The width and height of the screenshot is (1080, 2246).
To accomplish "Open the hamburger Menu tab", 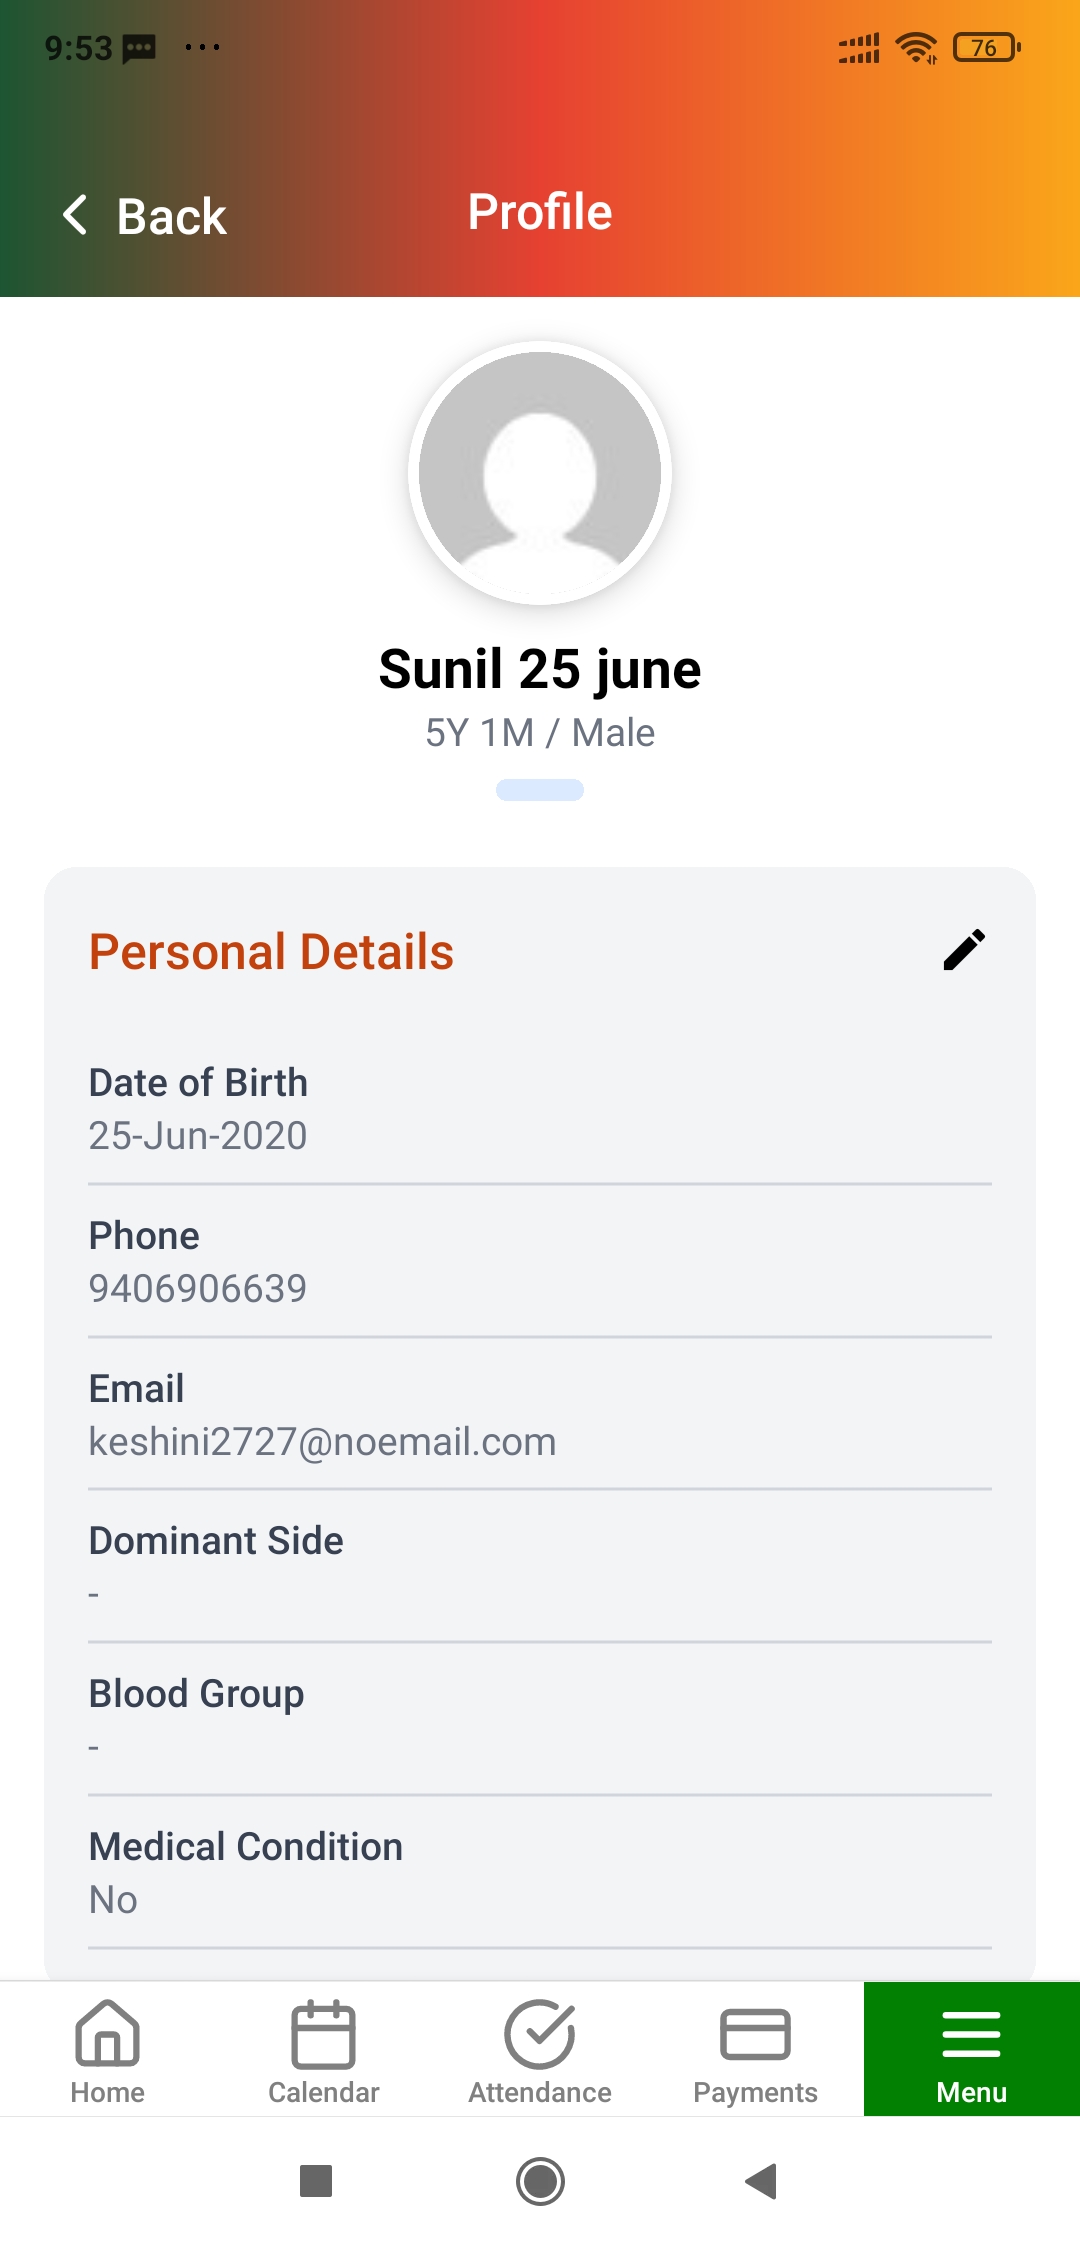I will (x=971, y=2048).
